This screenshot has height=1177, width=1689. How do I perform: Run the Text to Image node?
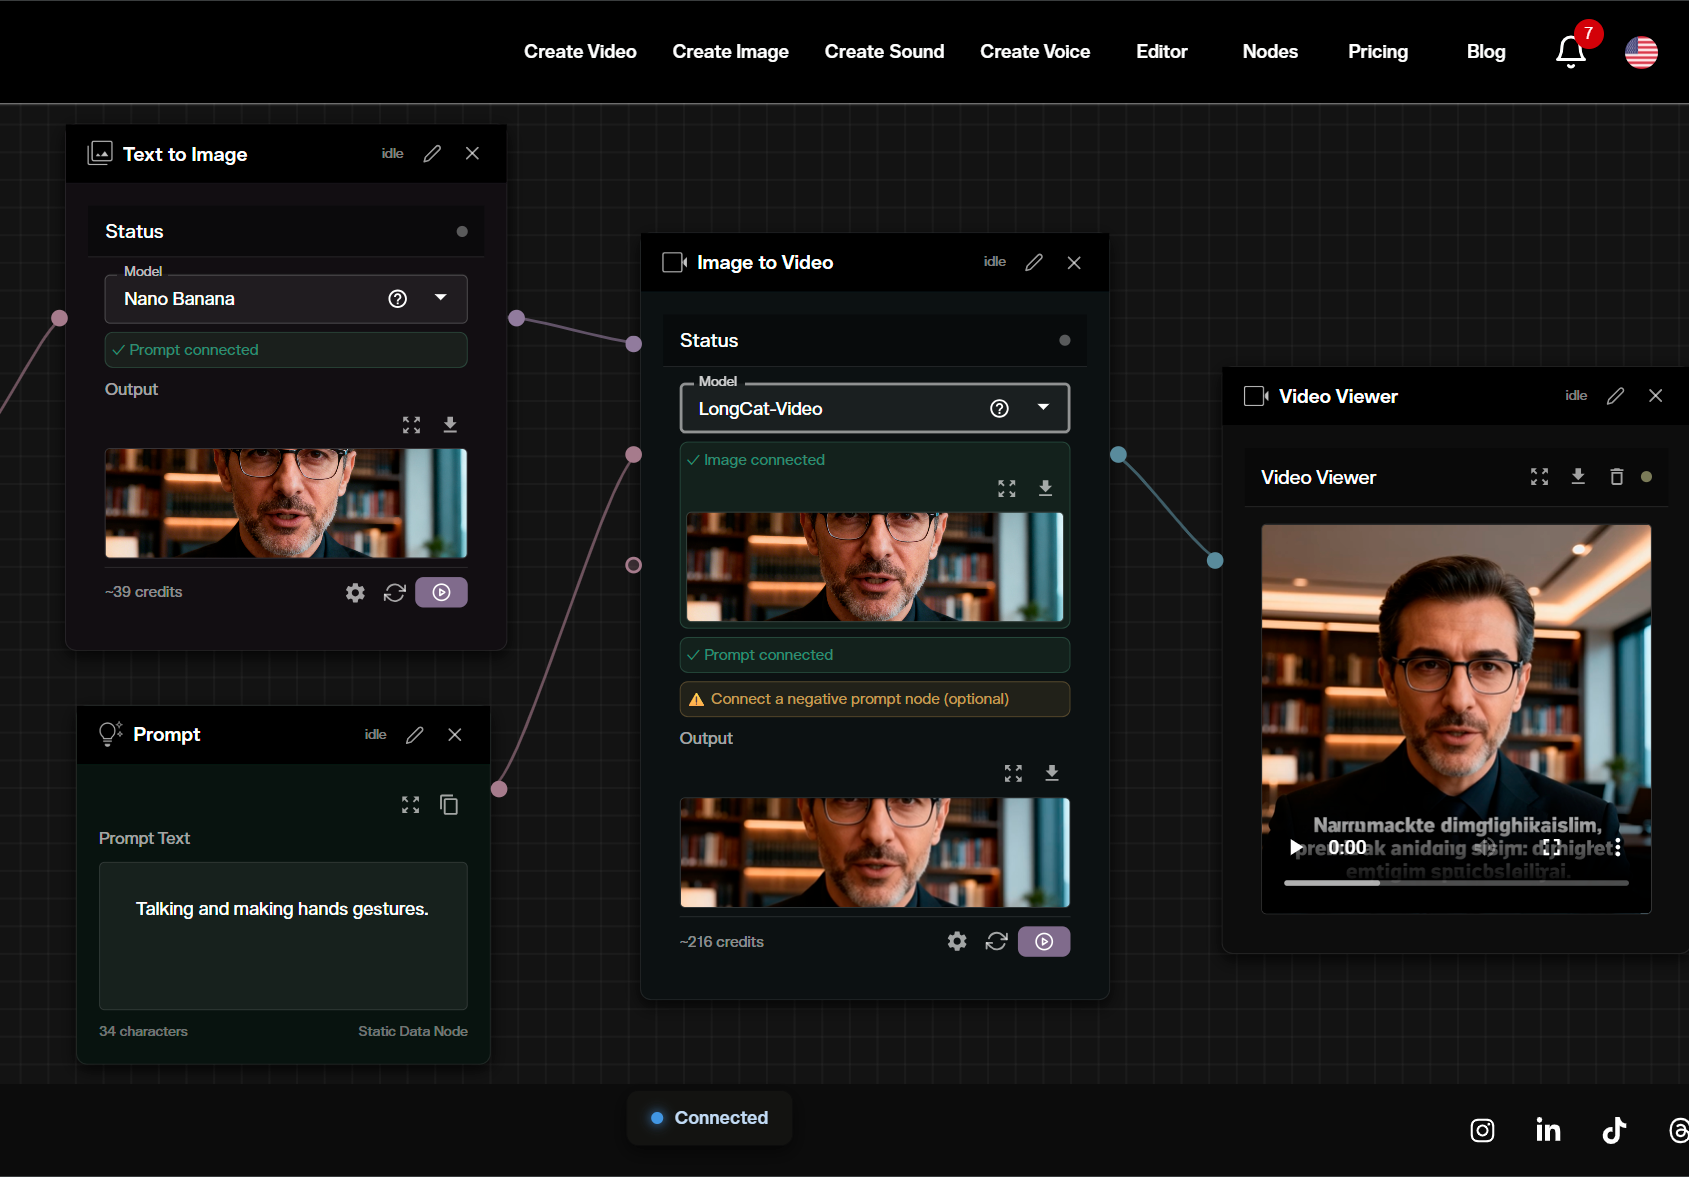[x=441, y=592]
